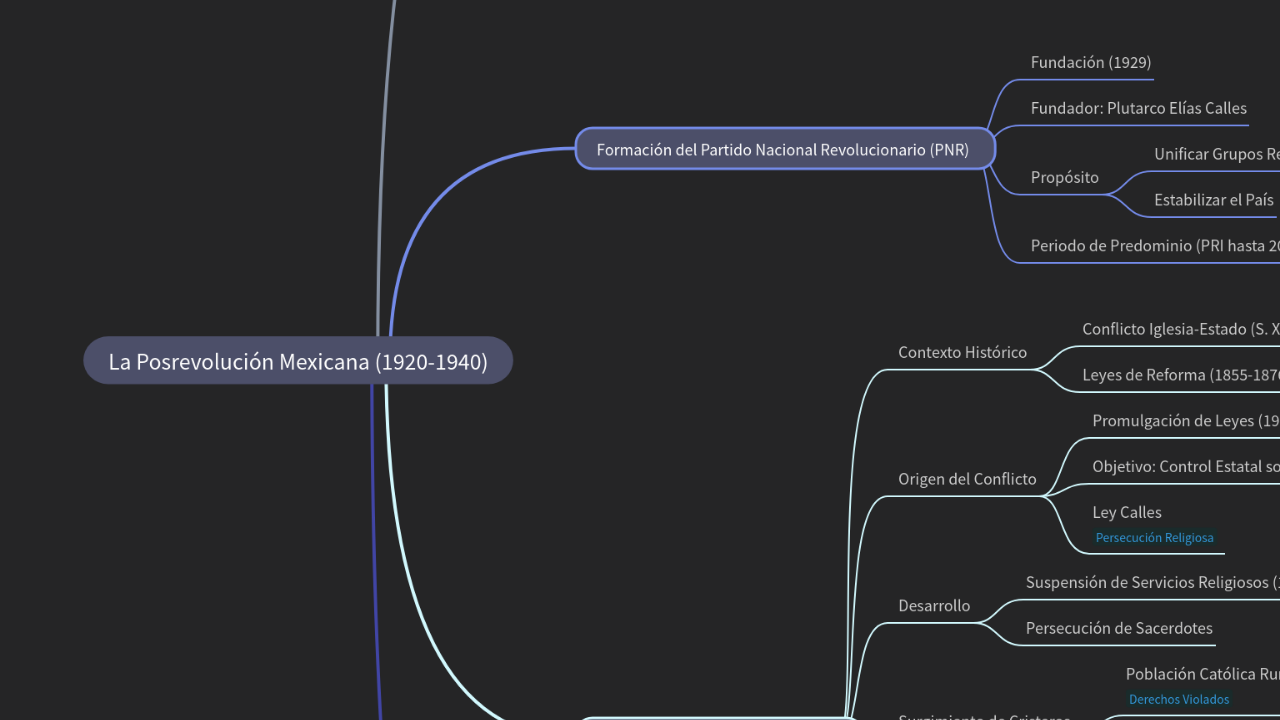The width and height of the screenshot is (1280, 720).
Task: Select the 'Promulgación de Leyes' node
Action: [x=1186, y=420]
